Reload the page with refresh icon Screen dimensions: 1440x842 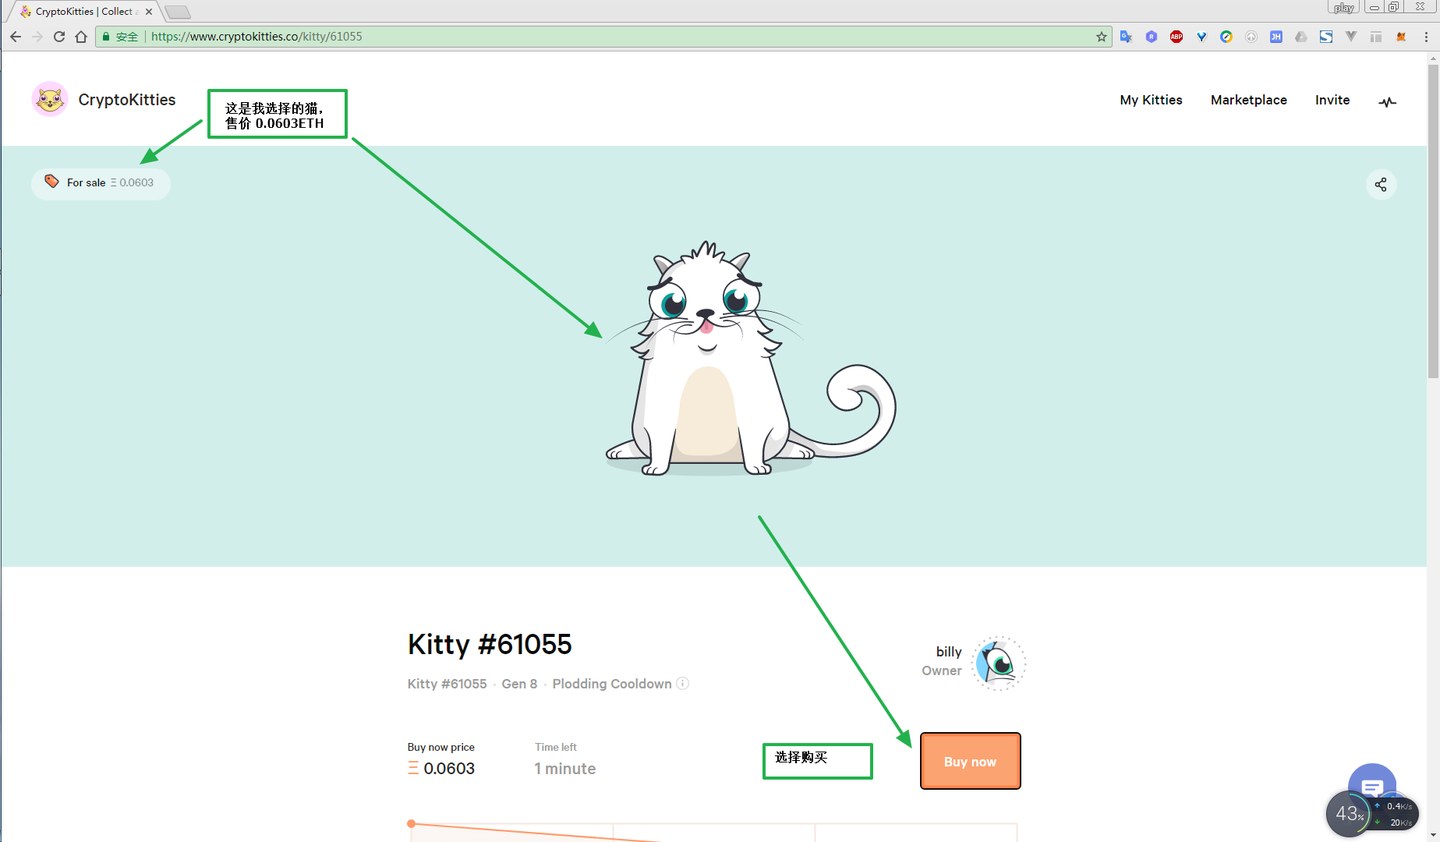[59, 37]
